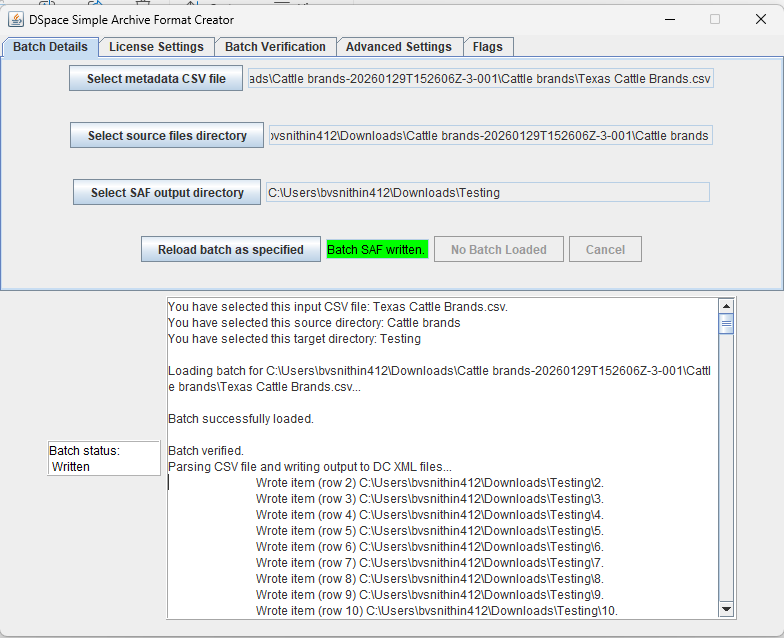This screenshot has width=784, height=638.
Task: Click the Java icon in title bar
Action: click(x=17, y=19)
